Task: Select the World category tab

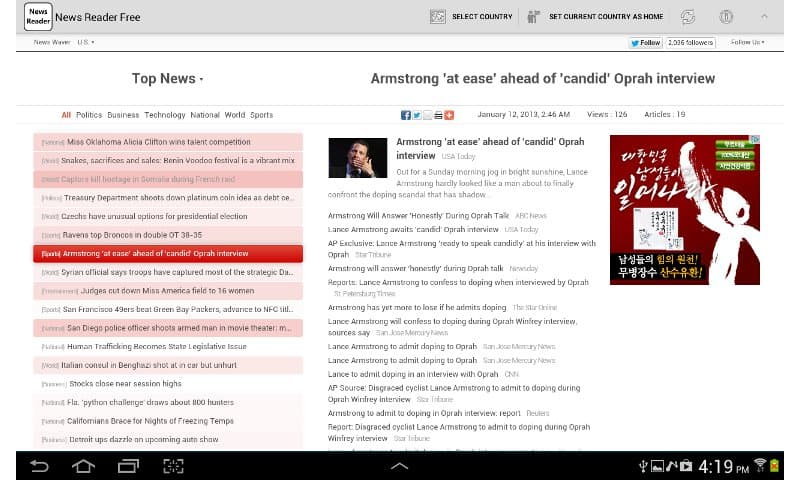Action: click(x=235, y=115)
